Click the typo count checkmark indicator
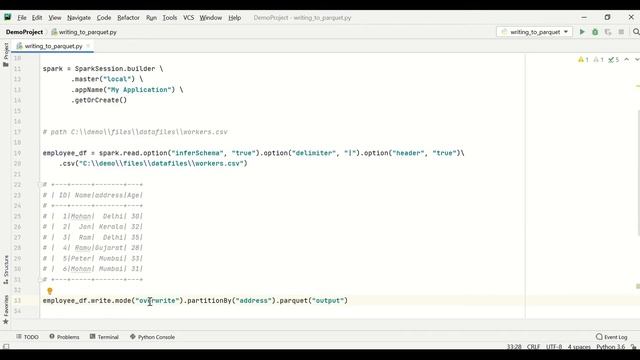This screenshot has width=640, height=360. [x=613, y=60]
